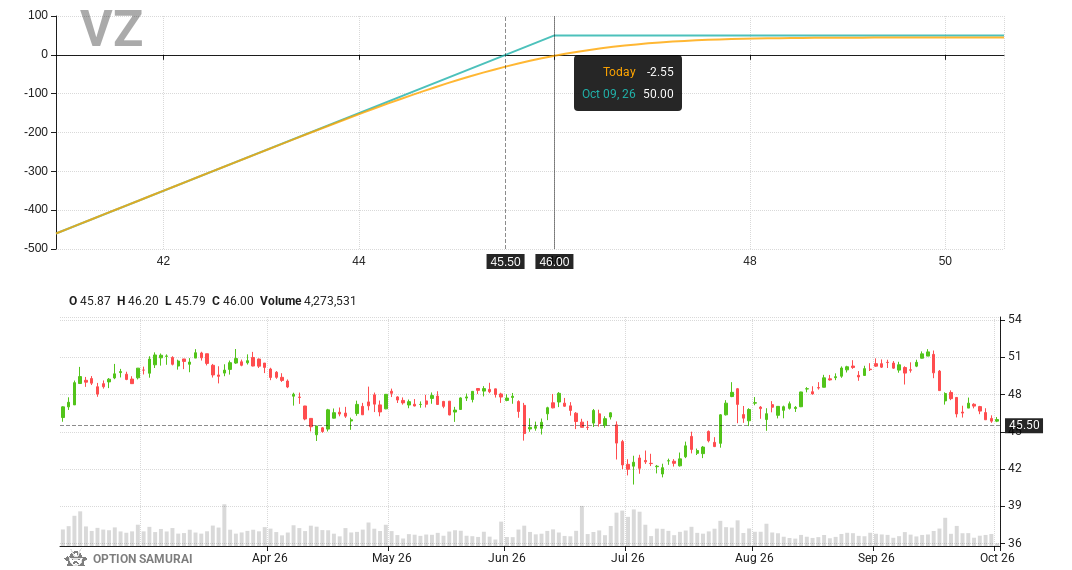Click the 39 price label on candlestick axis
1072x570 pixels.
click(1015, 505)
